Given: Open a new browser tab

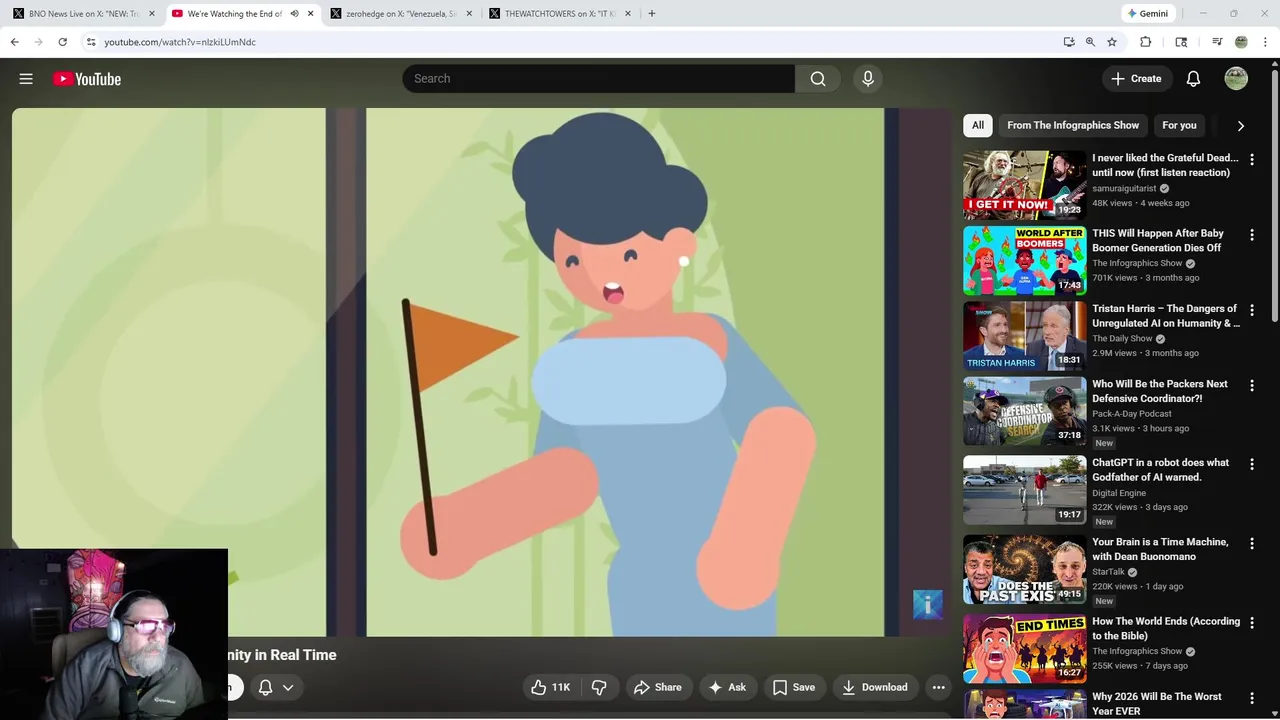Looking at the screenshot, I should (x=652, y=14).
